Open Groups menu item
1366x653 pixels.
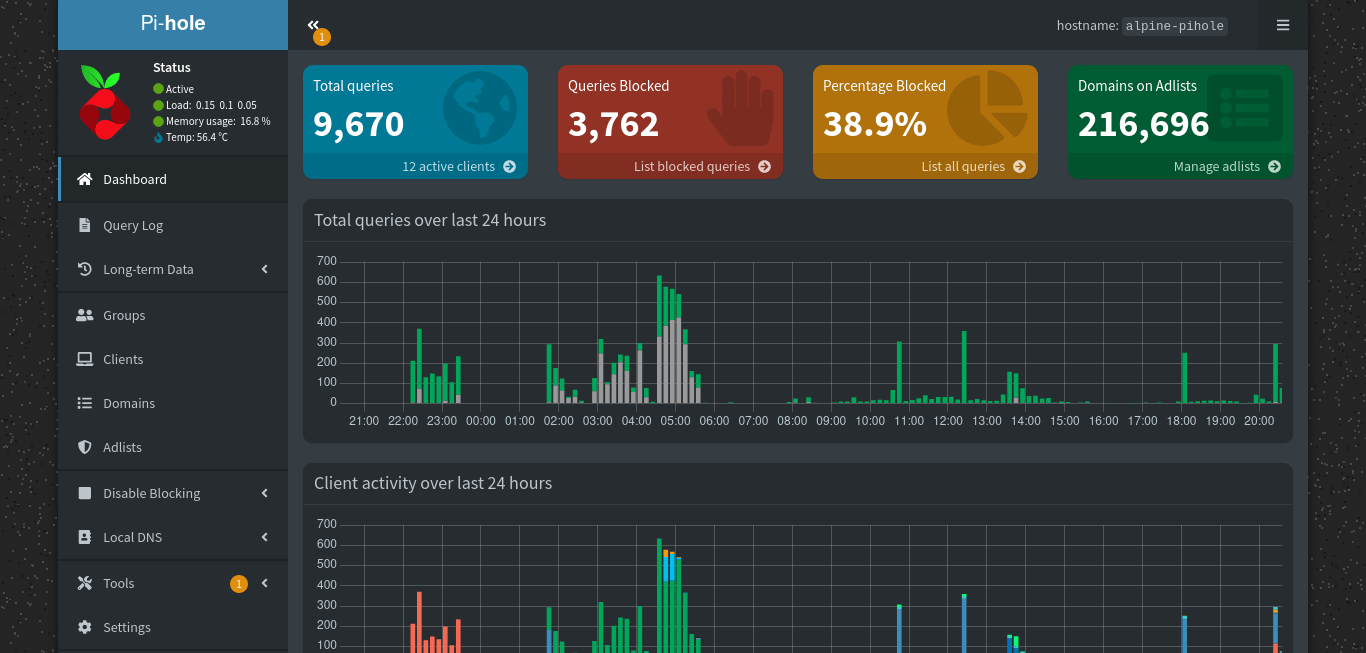coord(173,315)
